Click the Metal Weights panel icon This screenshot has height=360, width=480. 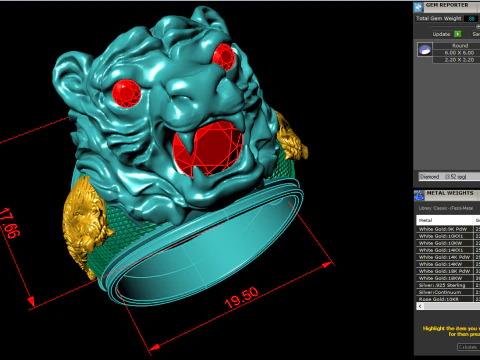pyautogui.click(x=419, y=195)
